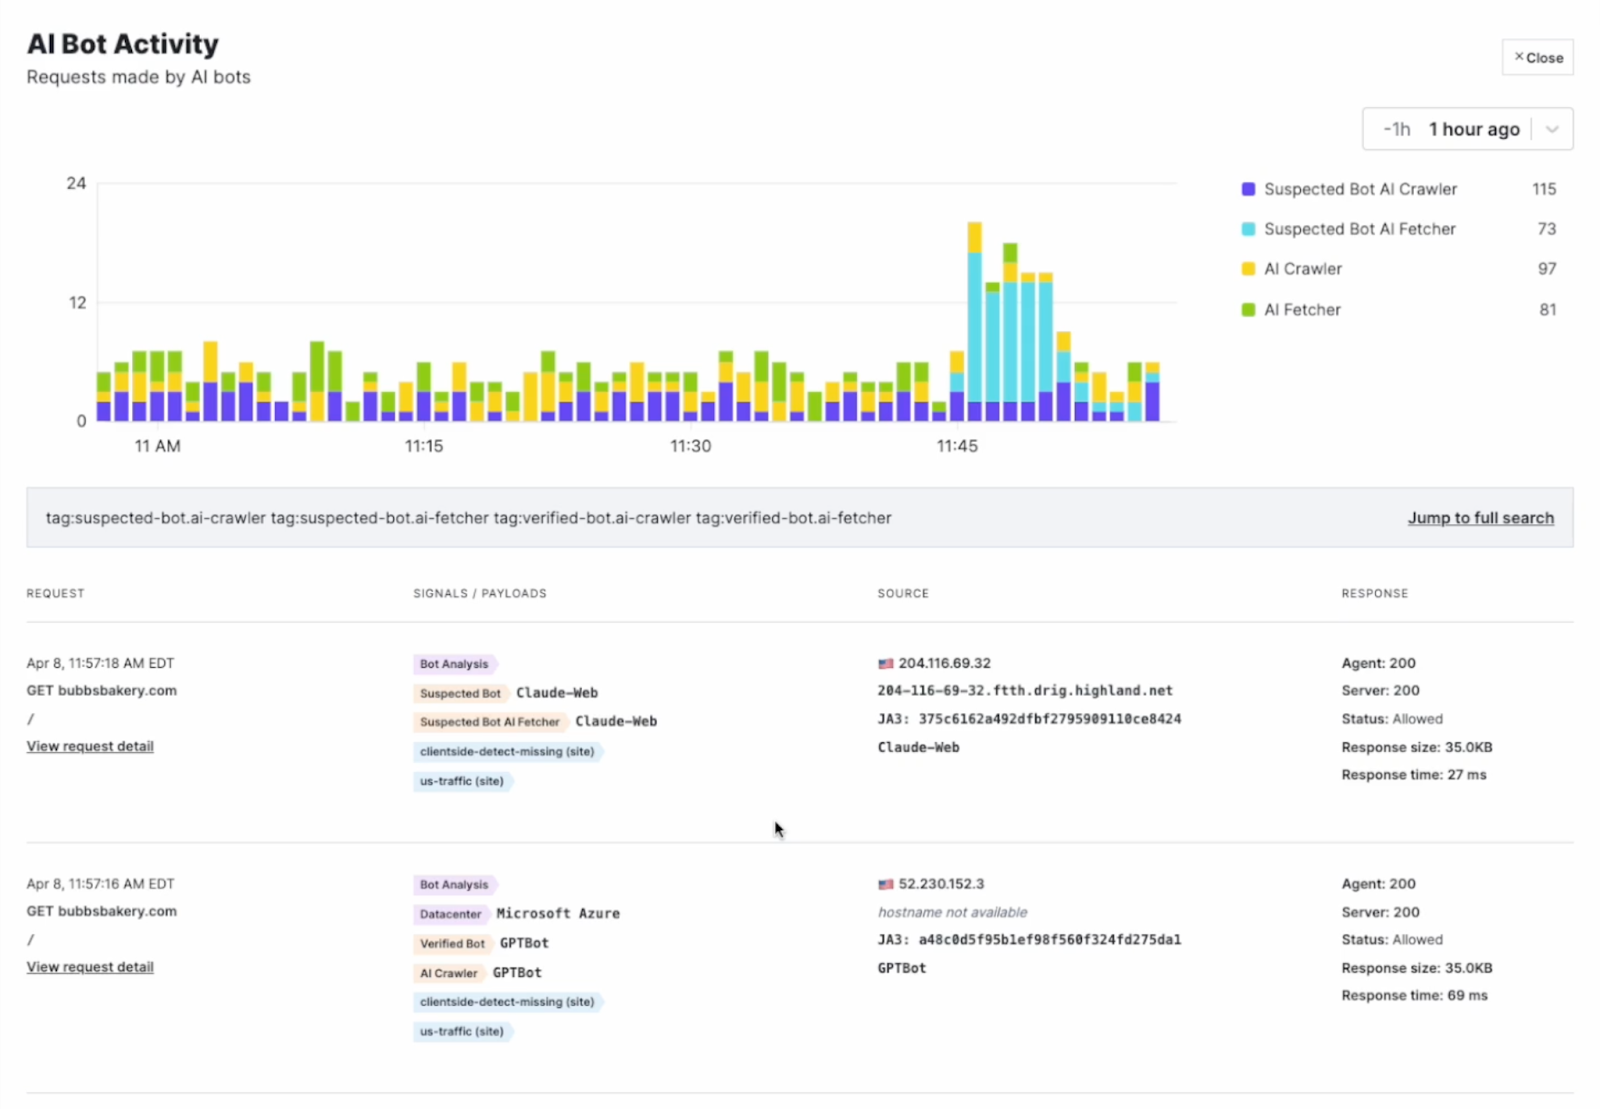Image resolution: width=1600 pixels, height=1109 pixels.
Task: Click the flag icon next to 52.230.152.3
Action: [885, 883]
